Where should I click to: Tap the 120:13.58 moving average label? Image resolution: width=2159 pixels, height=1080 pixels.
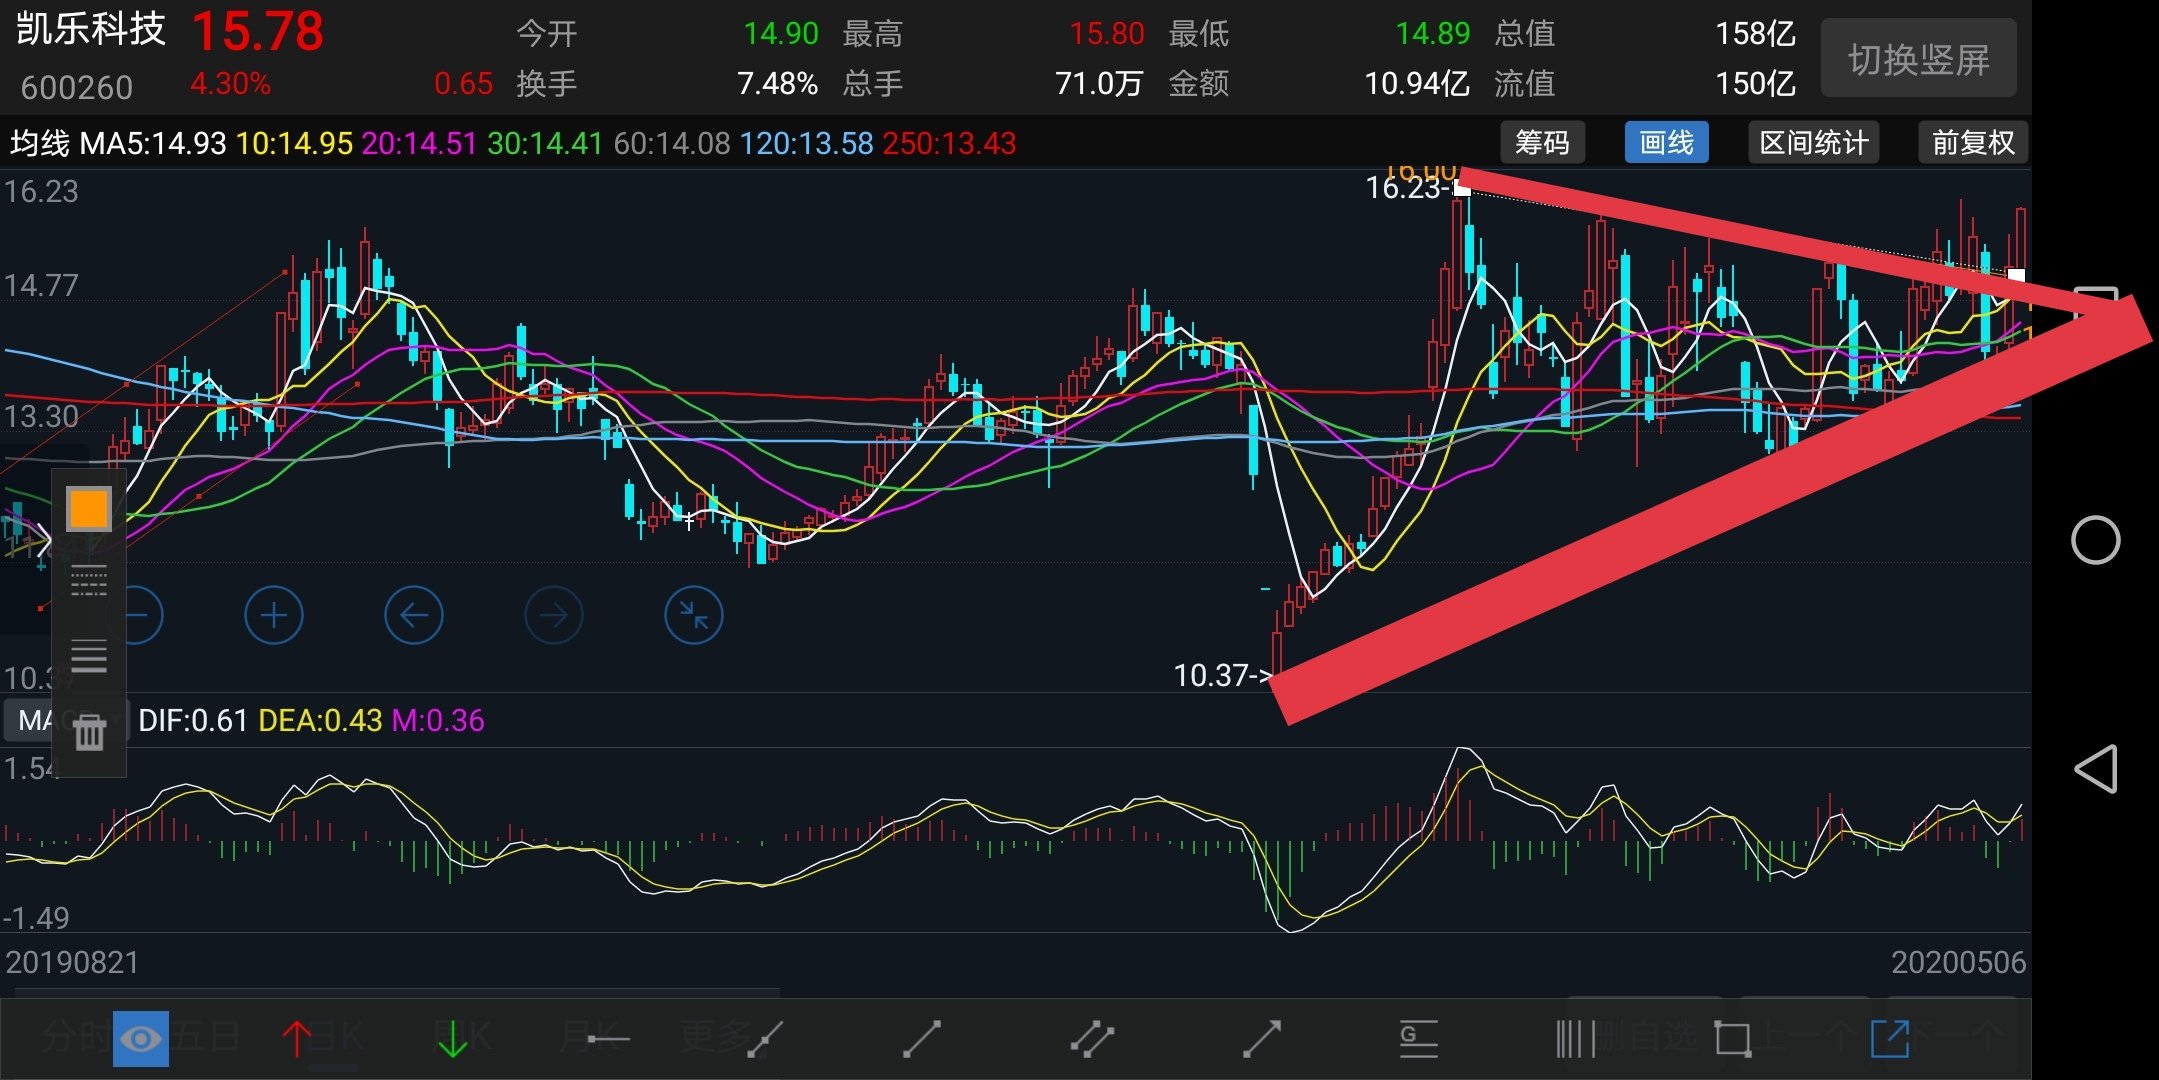(807, 143)
